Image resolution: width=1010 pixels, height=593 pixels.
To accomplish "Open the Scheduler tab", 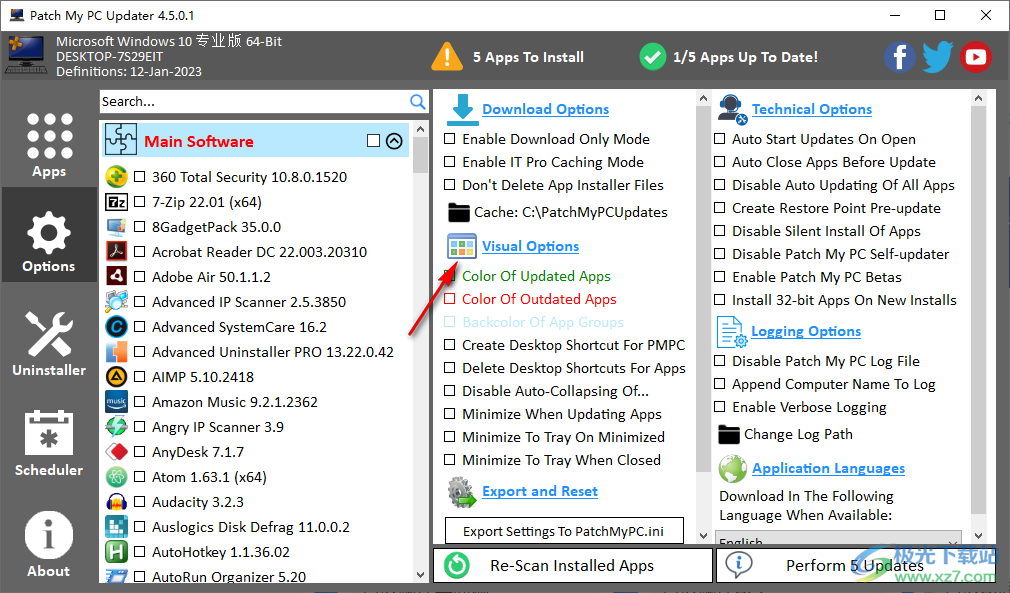I will [49, 443].
